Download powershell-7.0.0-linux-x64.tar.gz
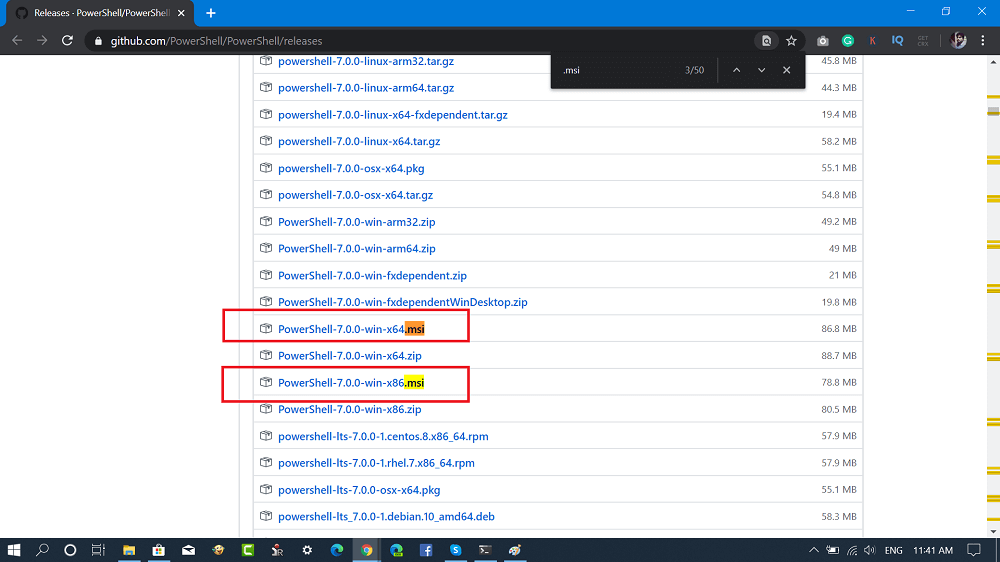Viewport: 1000px width, 562px height. [359, 142]
